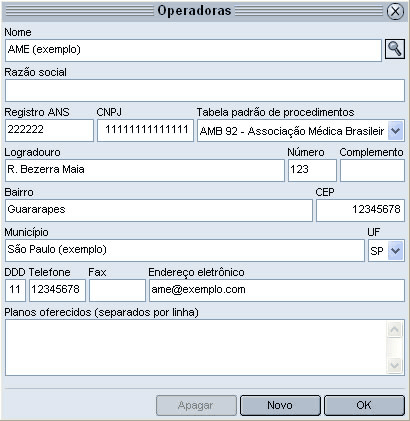This screenshot has width=410, height=421.
Task: Focus the CEP field
Action: click(360, 210)
